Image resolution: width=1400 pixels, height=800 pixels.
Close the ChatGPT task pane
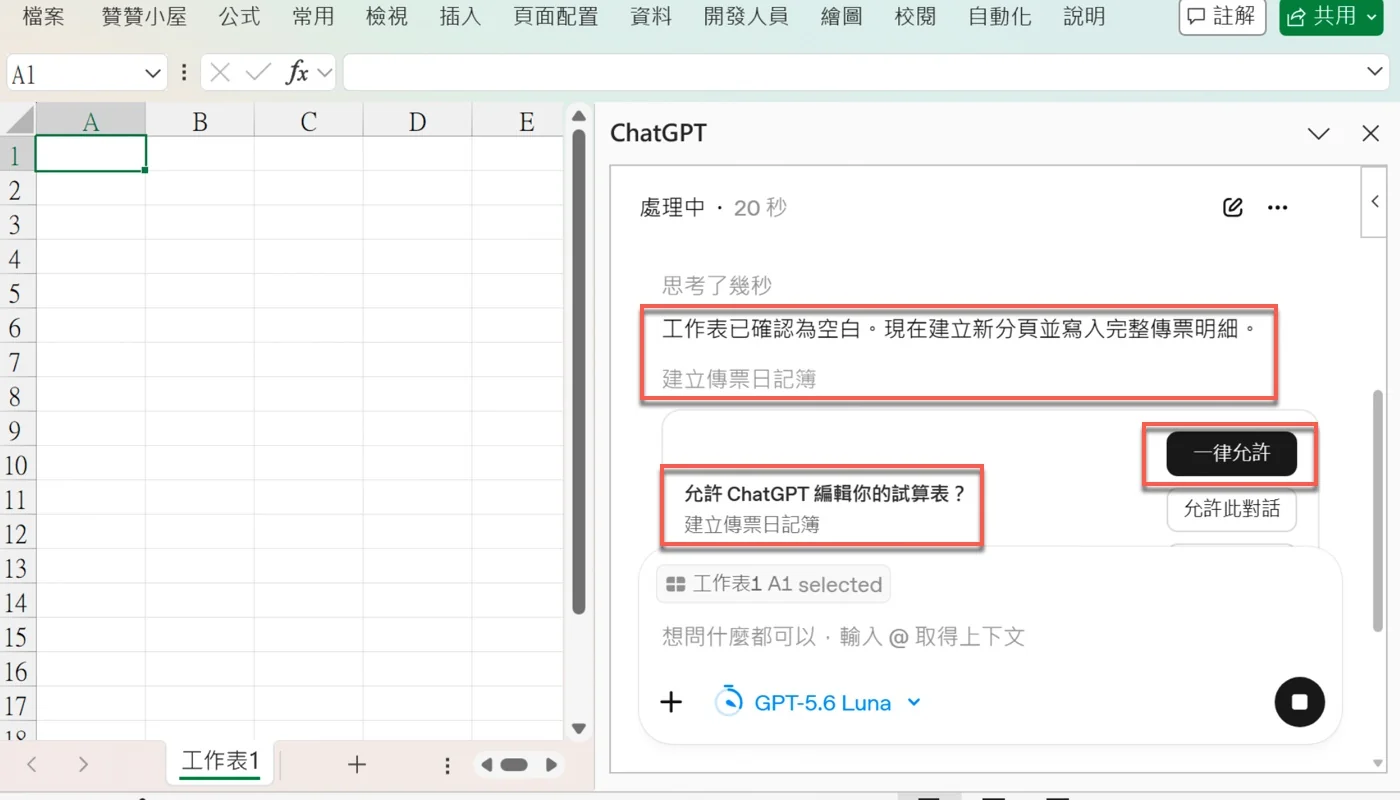point(1371,133)
